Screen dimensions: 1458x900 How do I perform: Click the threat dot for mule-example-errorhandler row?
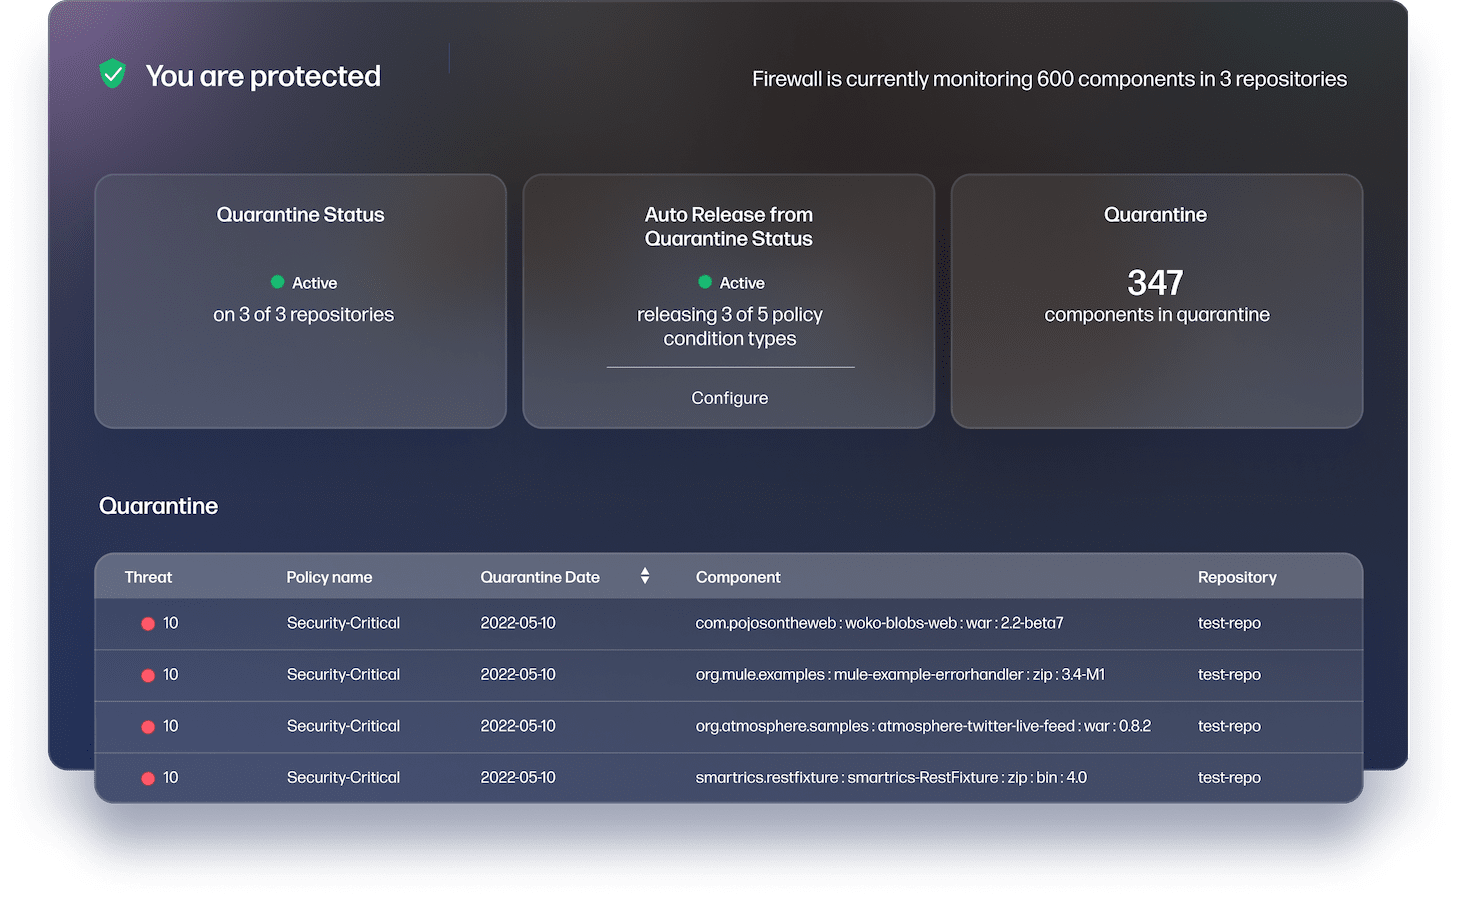(x=148, y=674)
